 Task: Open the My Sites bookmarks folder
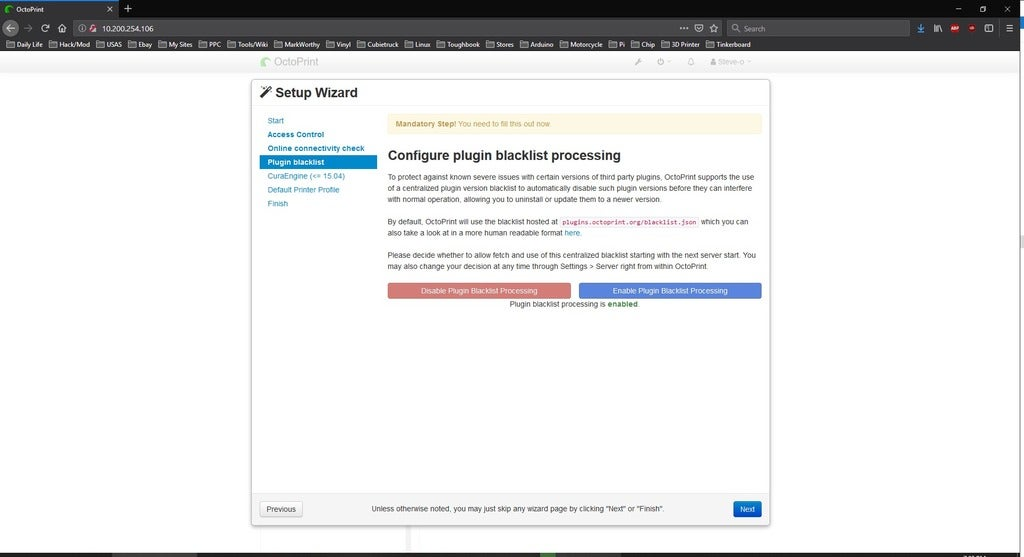click(x=175, y=44)
